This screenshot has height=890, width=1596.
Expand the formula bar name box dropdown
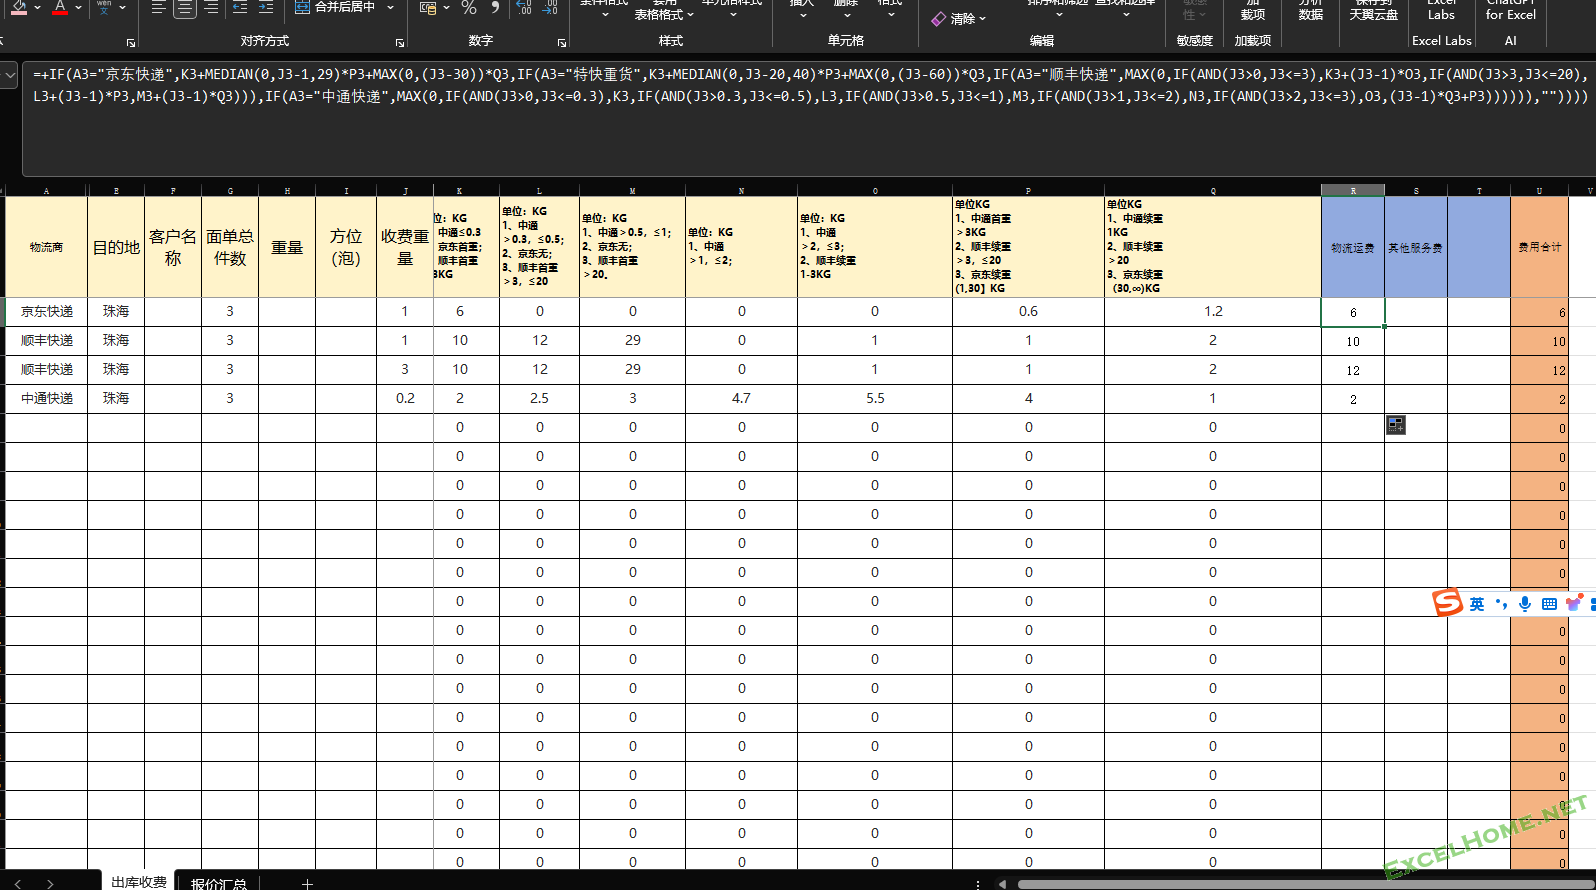click(x=9, y=75)
